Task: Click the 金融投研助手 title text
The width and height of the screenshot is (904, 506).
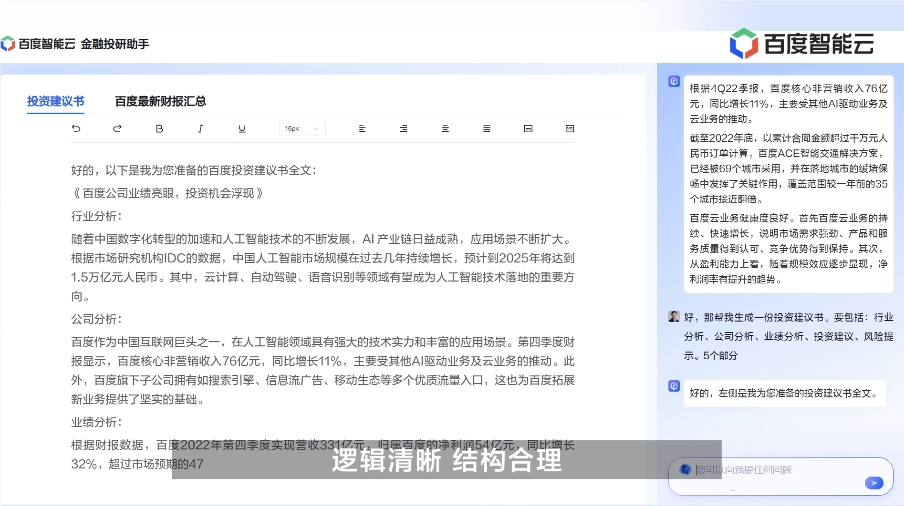Action: click(x=115, y=44)
